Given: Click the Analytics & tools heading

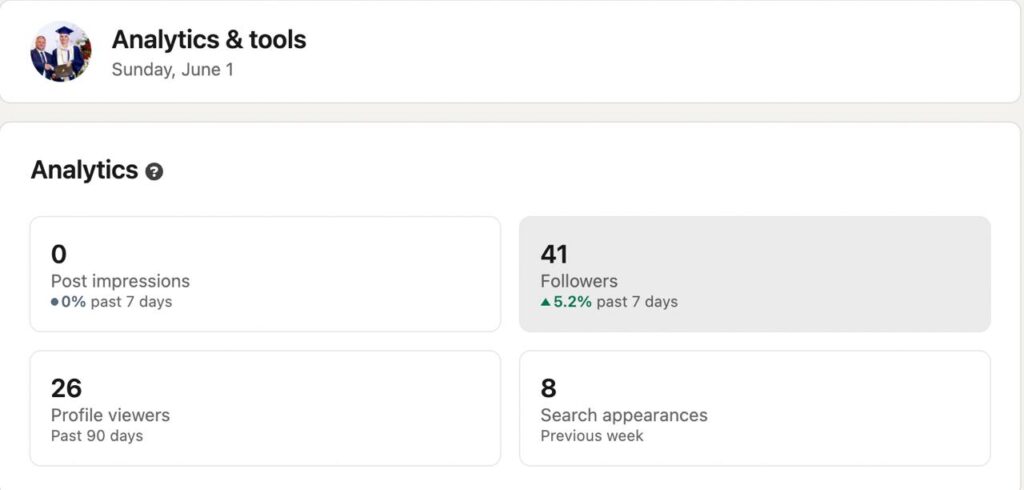Looking at the screenshot, I should [209, 40].
